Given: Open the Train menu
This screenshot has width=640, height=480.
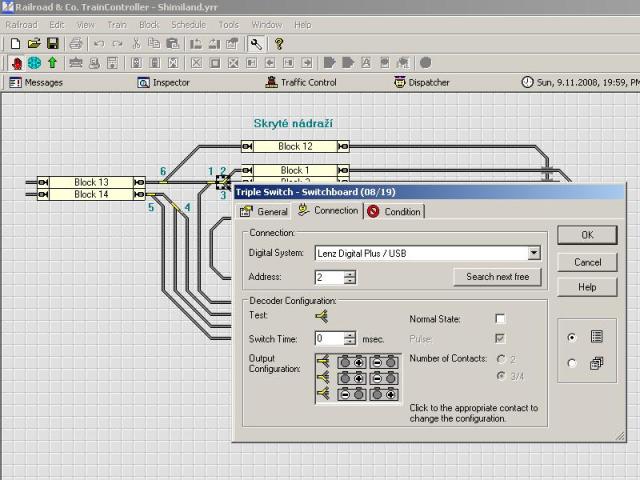Looking at the screenshot, I should [x=117, y=25].
